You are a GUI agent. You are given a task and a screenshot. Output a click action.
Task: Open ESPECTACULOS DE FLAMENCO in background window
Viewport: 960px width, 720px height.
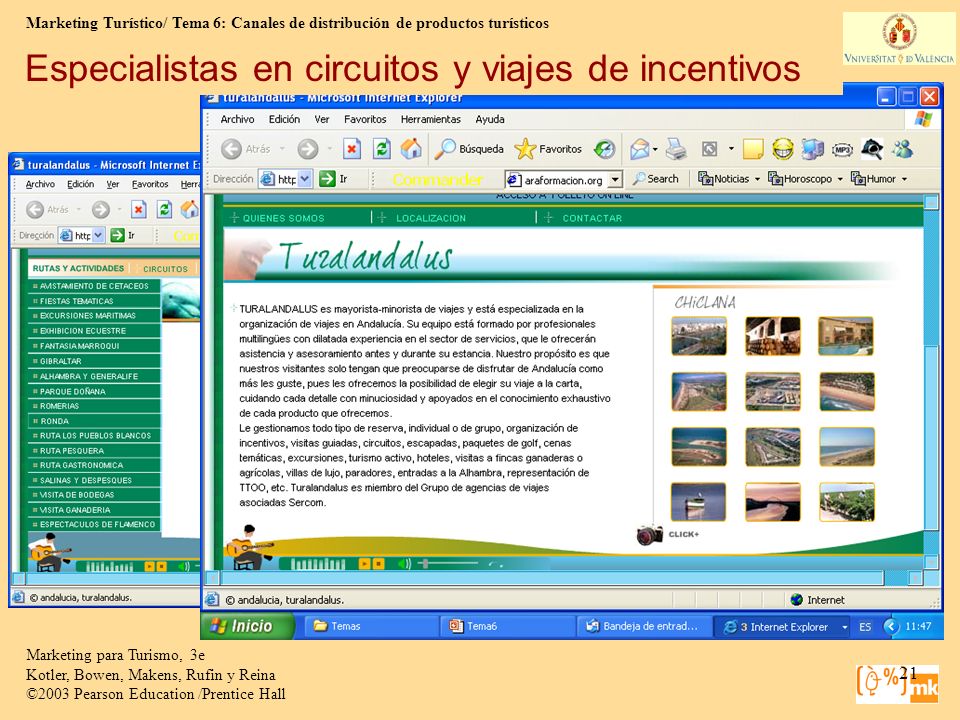(x=94, y=525)
